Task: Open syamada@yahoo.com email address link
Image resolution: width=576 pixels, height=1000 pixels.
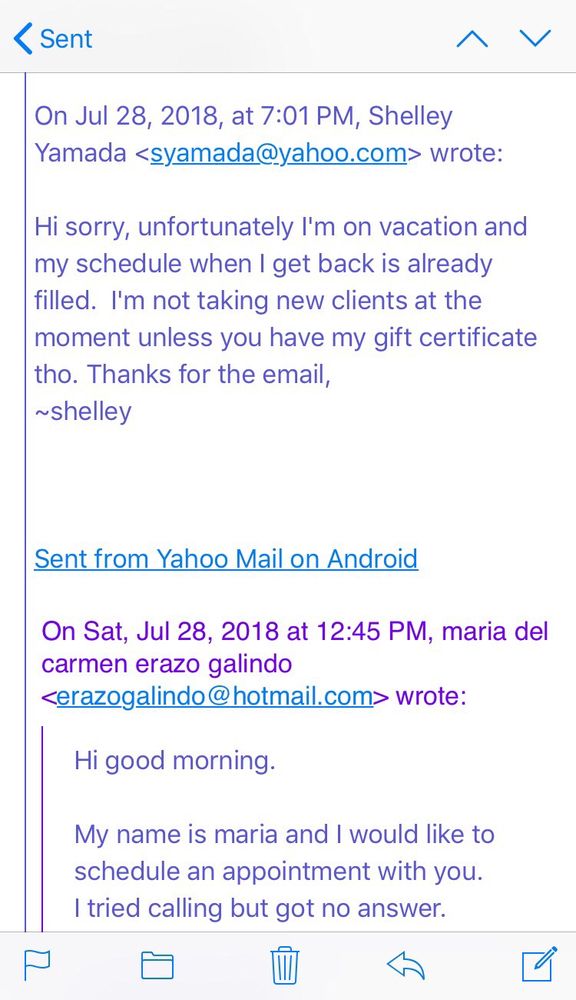Action: [x=278, y=153]
